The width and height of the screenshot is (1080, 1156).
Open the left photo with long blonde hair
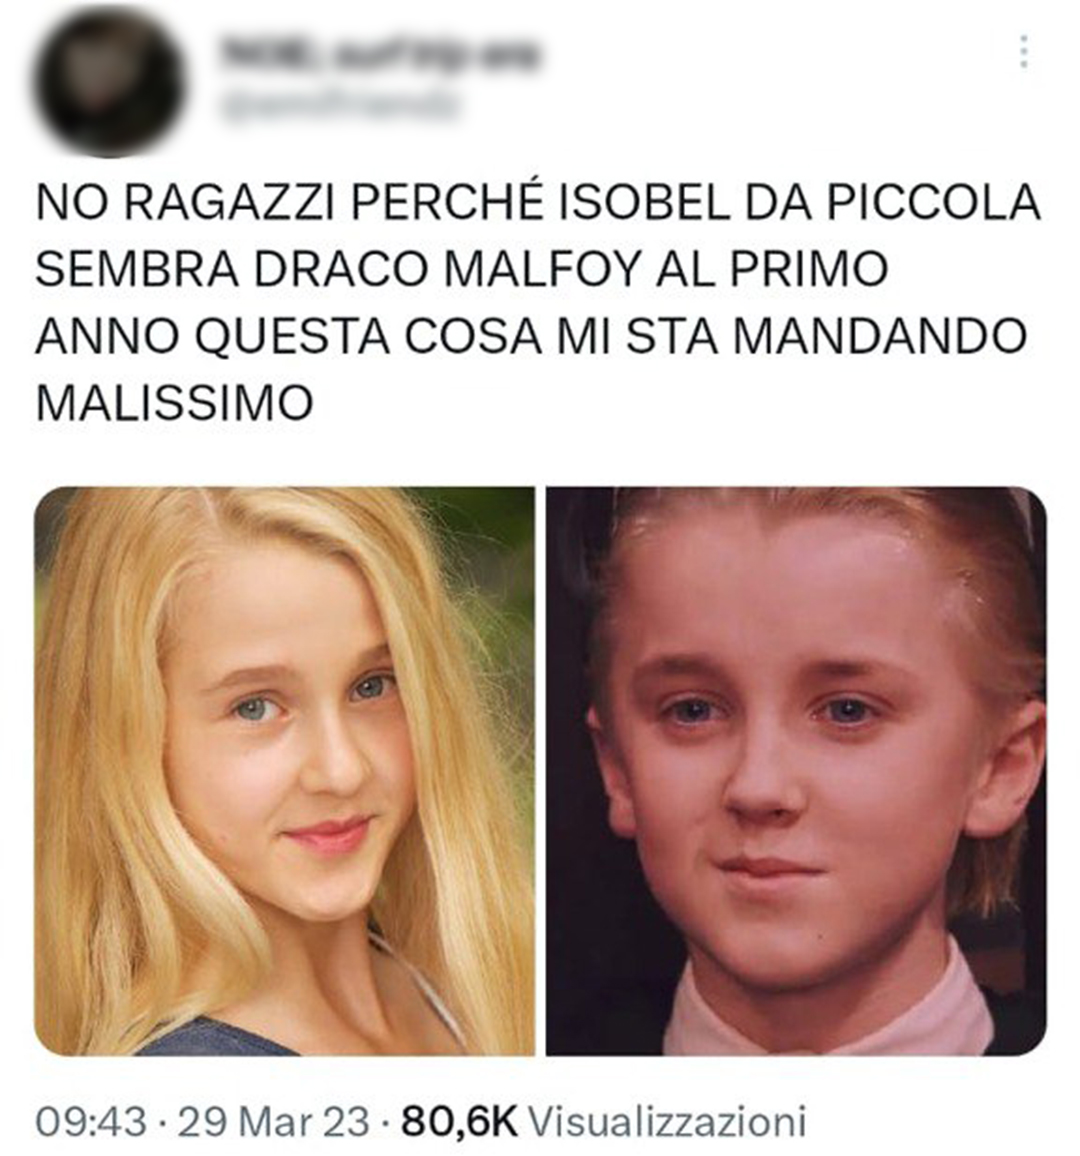[285, 770]
